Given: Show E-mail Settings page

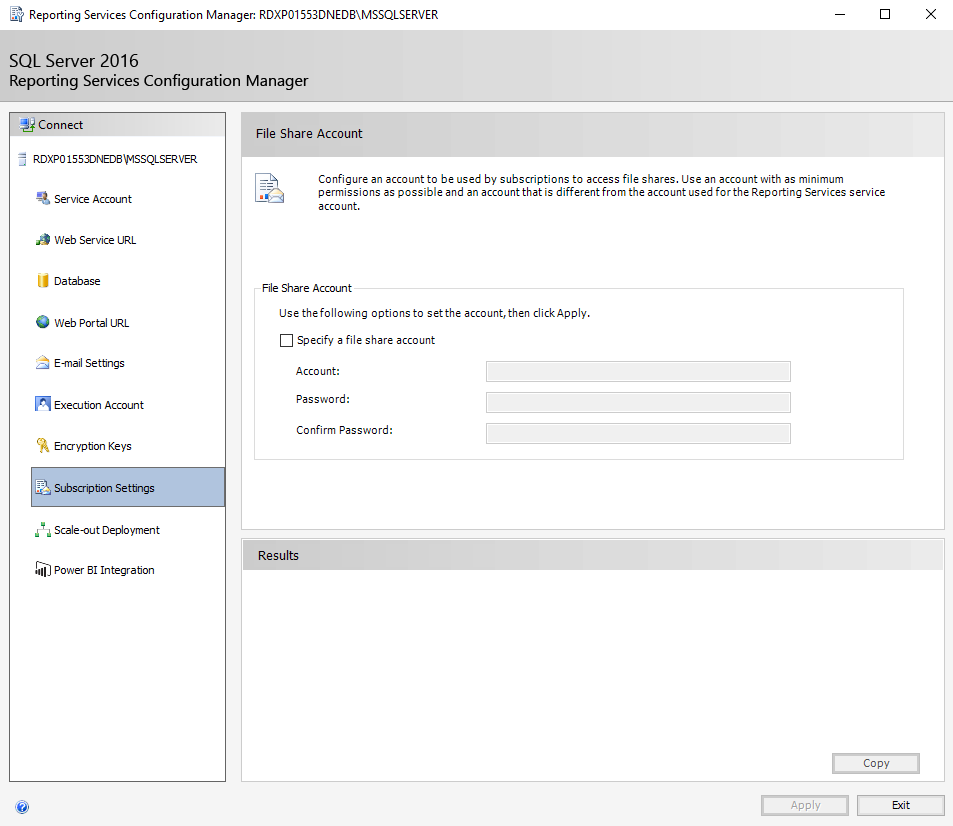Looking at the screenshot, I should pyautogui.click(x=89, y=363).
